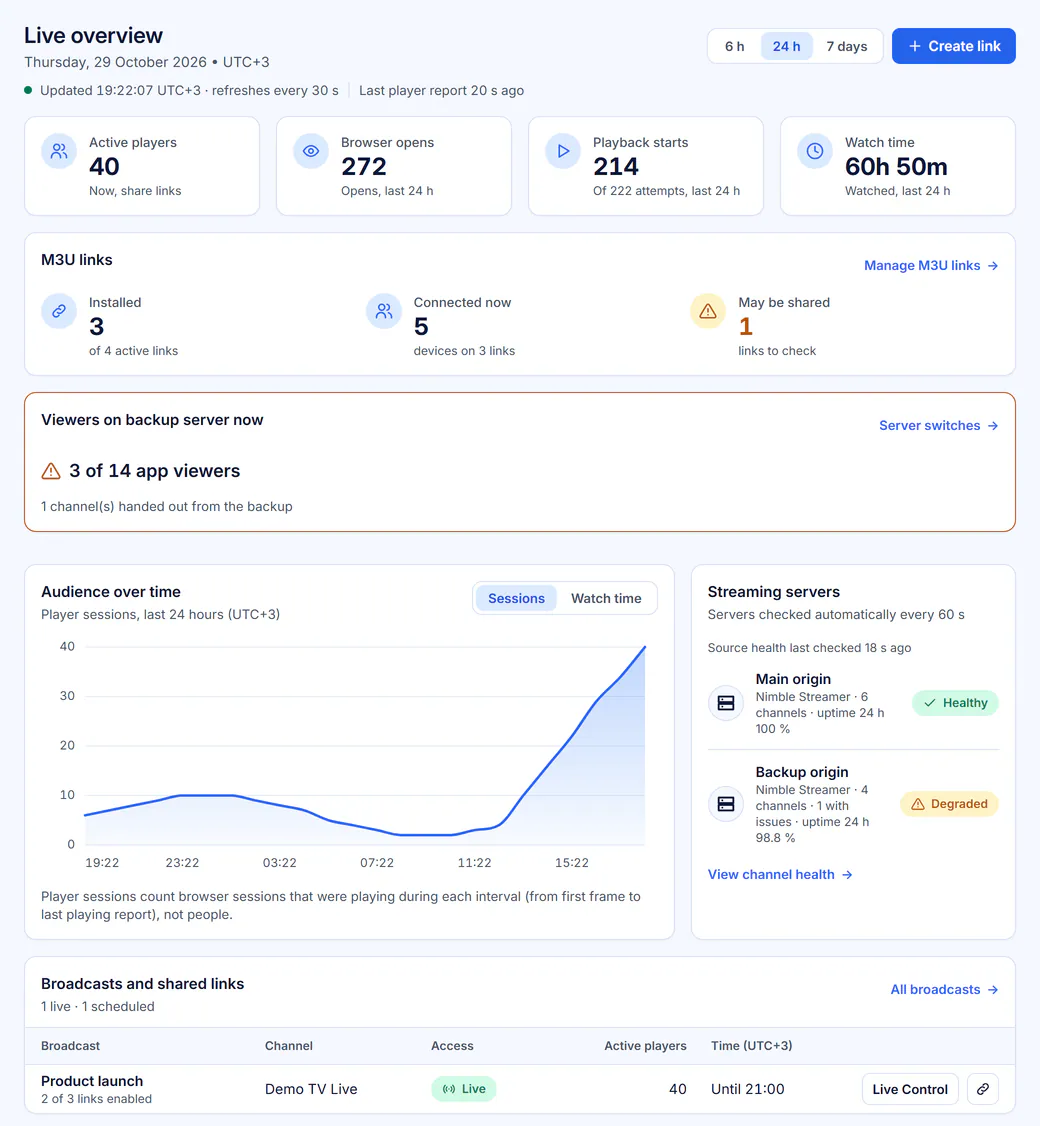Open Manage M3U links
This screenshot has width=1040, height=1126.
point(931,266)
